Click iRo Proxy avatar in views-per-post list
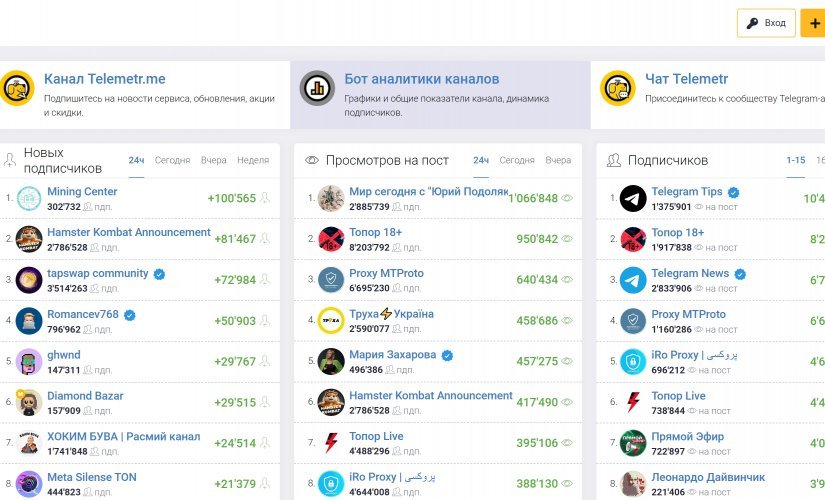Viewport: 825px width, 500px height. 331,484
